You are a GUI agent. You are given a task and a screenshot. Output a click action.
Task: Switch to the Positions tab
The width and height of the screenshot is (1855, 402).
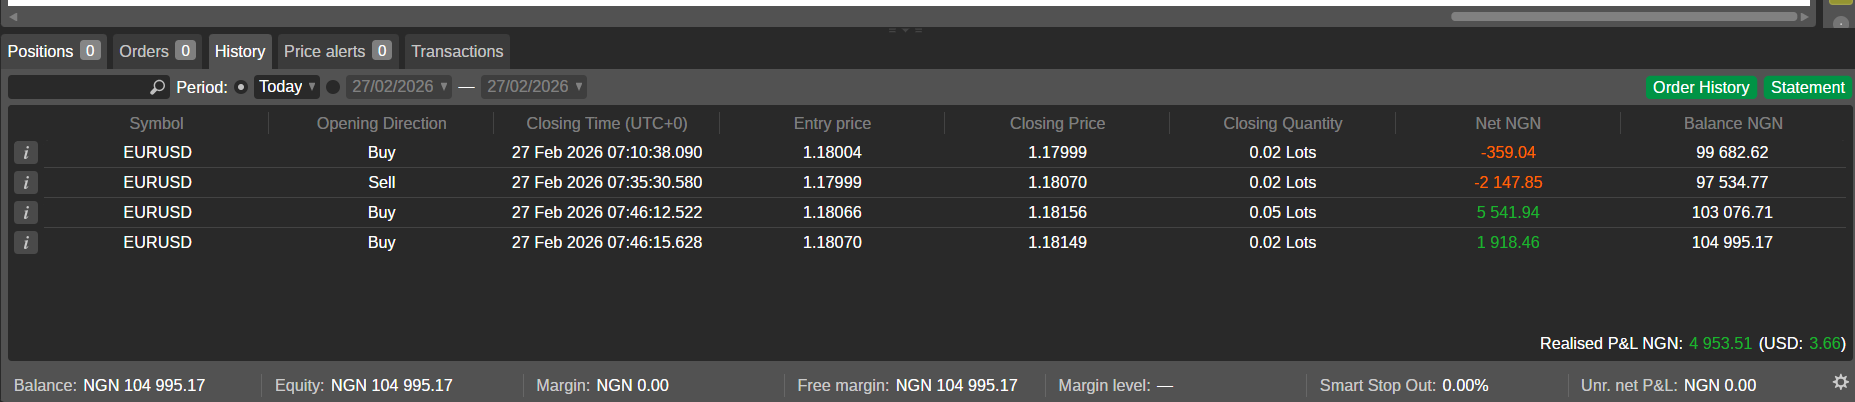[53, 51]
